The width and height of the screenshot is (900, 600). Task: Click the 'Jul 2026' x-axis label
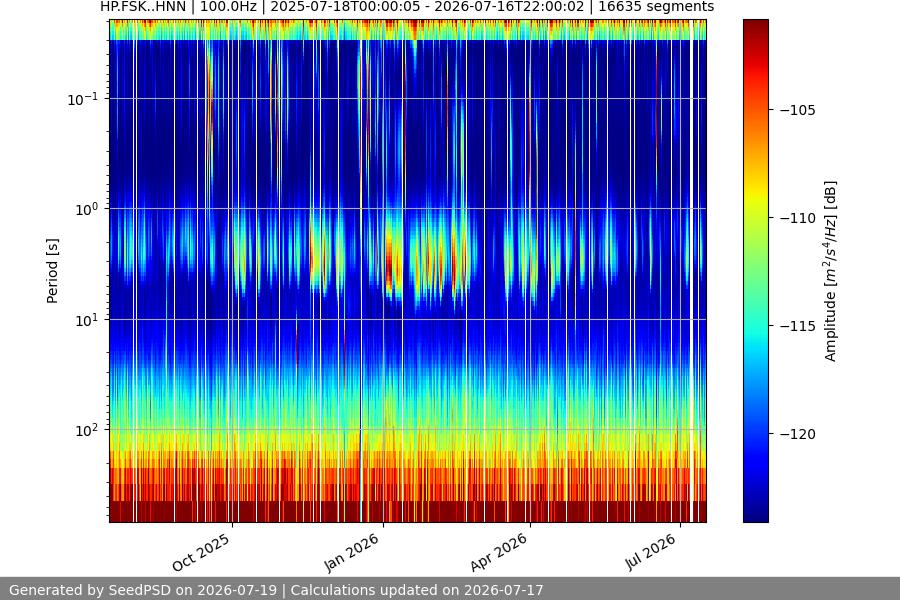pyautogui.click(x=650, y=552)
